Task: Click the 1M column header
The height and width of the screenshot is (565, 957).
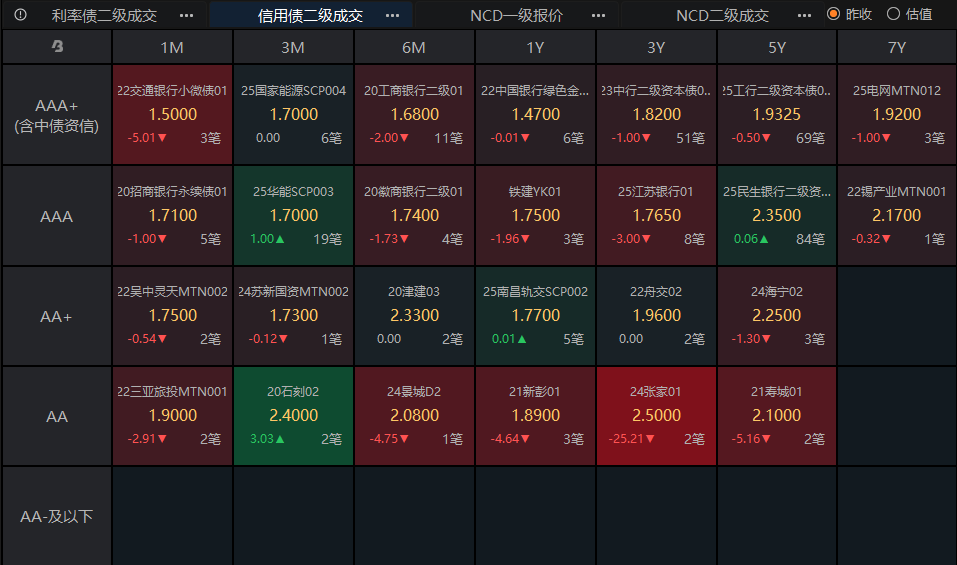Action: click(x=172, y=47)
